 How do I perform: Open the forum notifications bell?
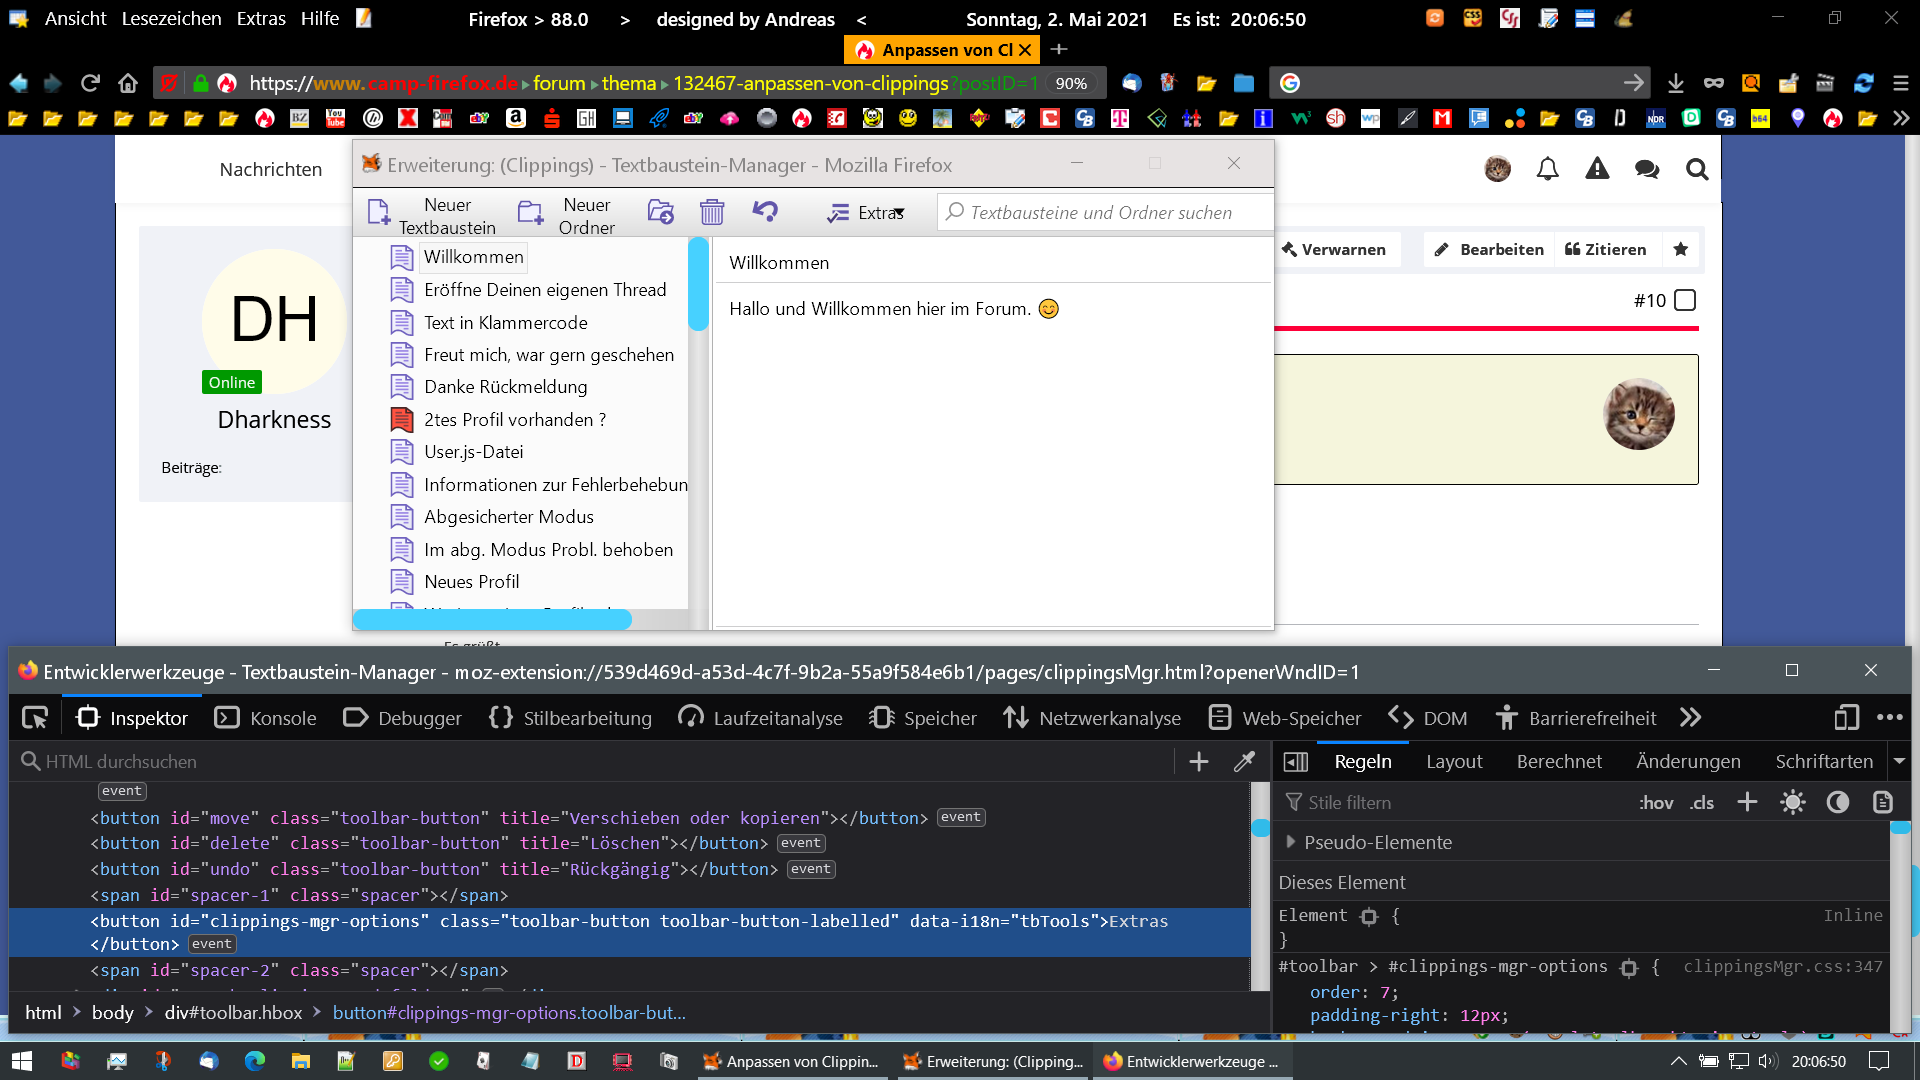click(x=1547, y=169)
